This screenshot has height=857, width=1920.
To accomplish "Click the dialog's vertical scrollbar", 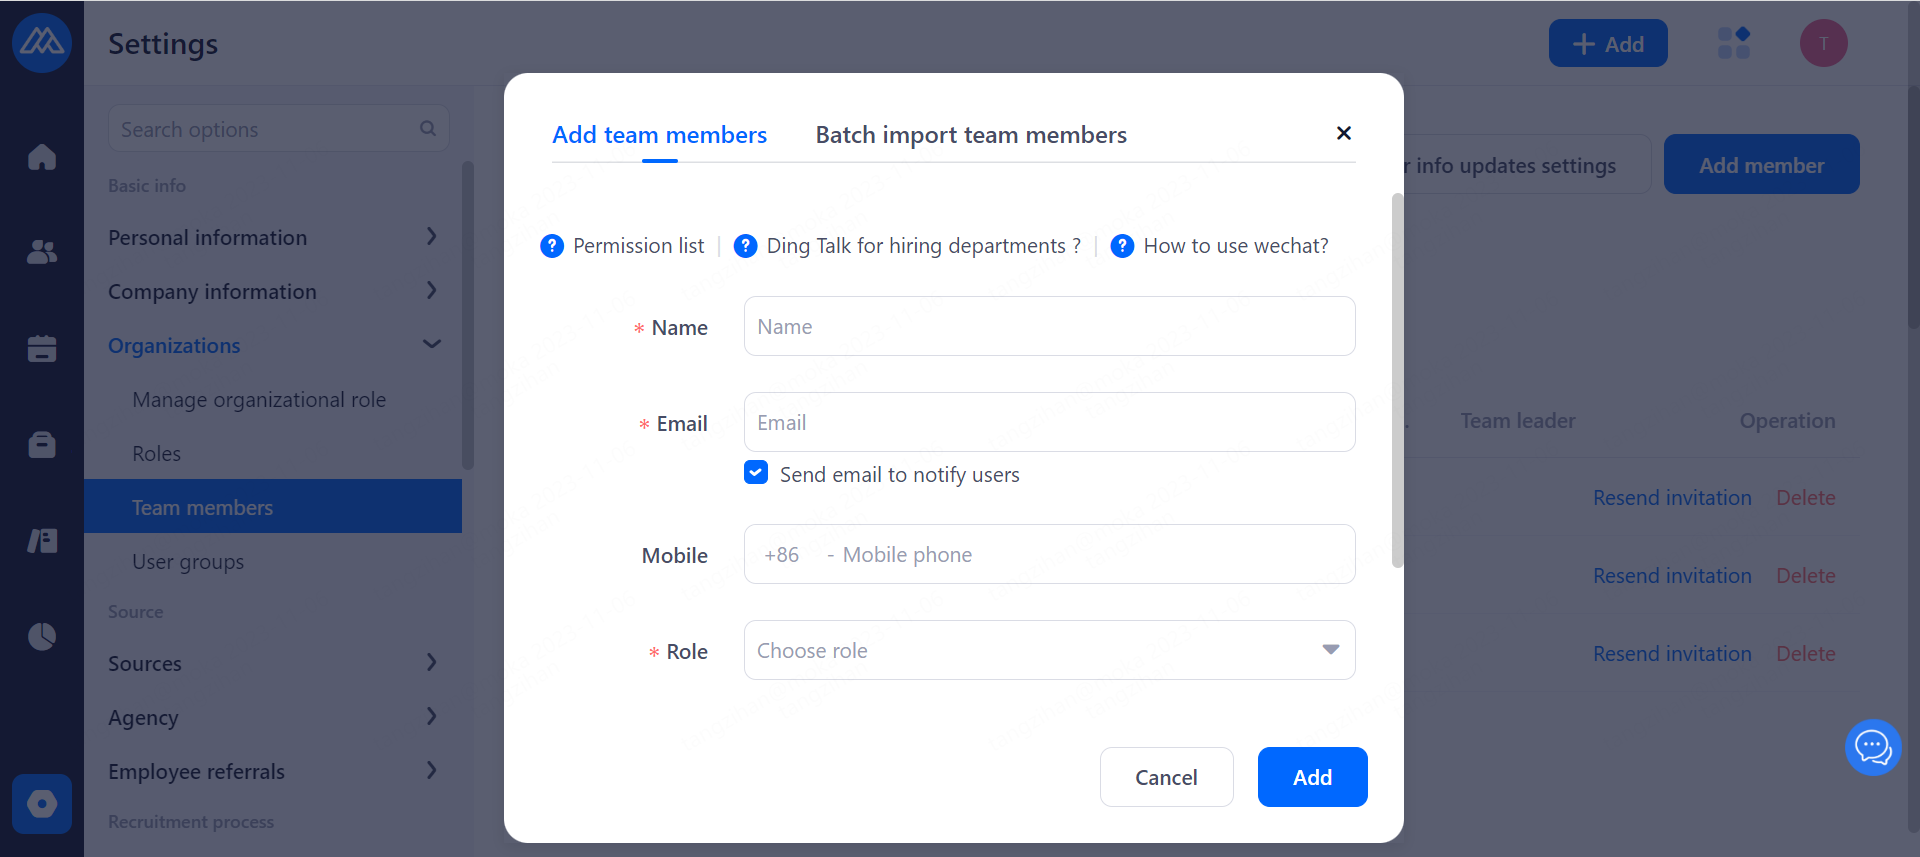I will point(1397,380).
